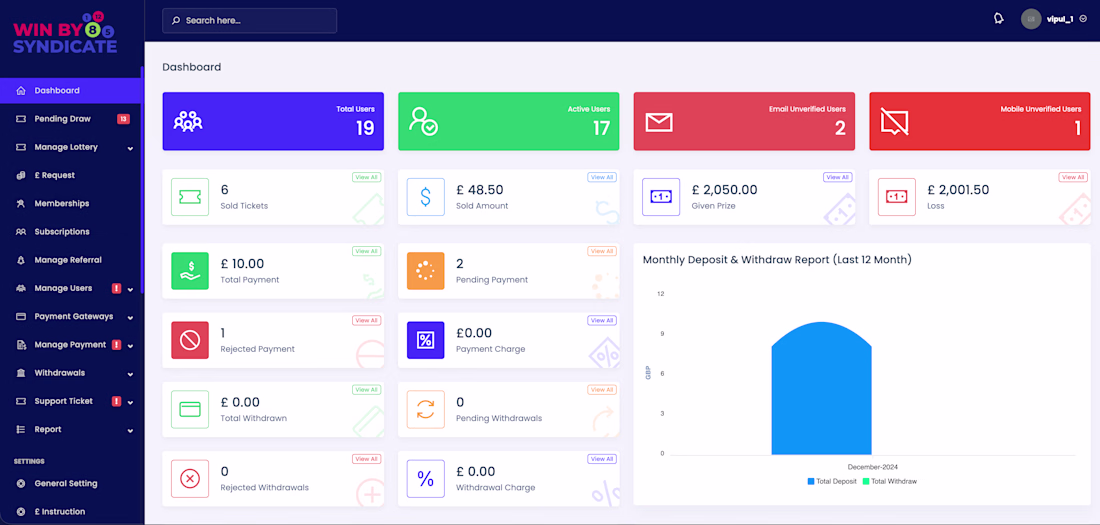This screenshot has width=1100, height=525.
Task: Expand Manage Users submenu chevron
Action: (x=130, y=289)
